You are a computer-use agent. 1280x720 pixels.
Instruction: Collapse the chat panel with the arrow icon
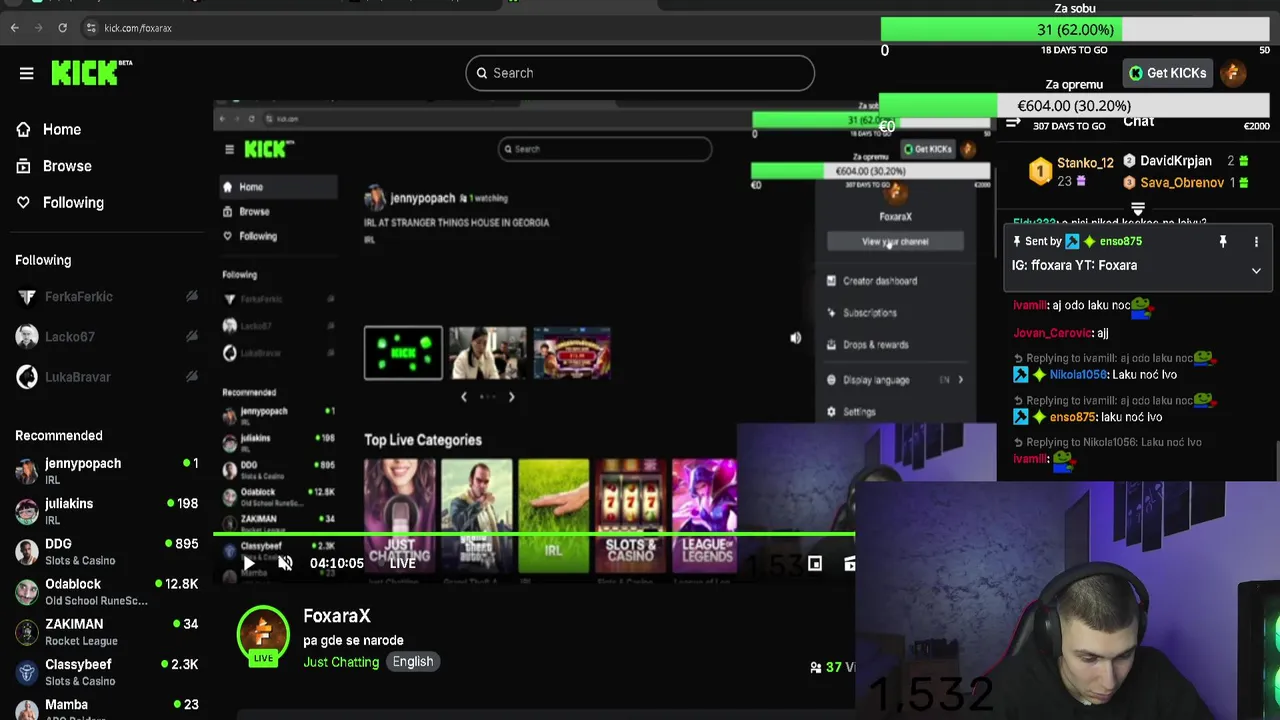(x=1013, y=122)
